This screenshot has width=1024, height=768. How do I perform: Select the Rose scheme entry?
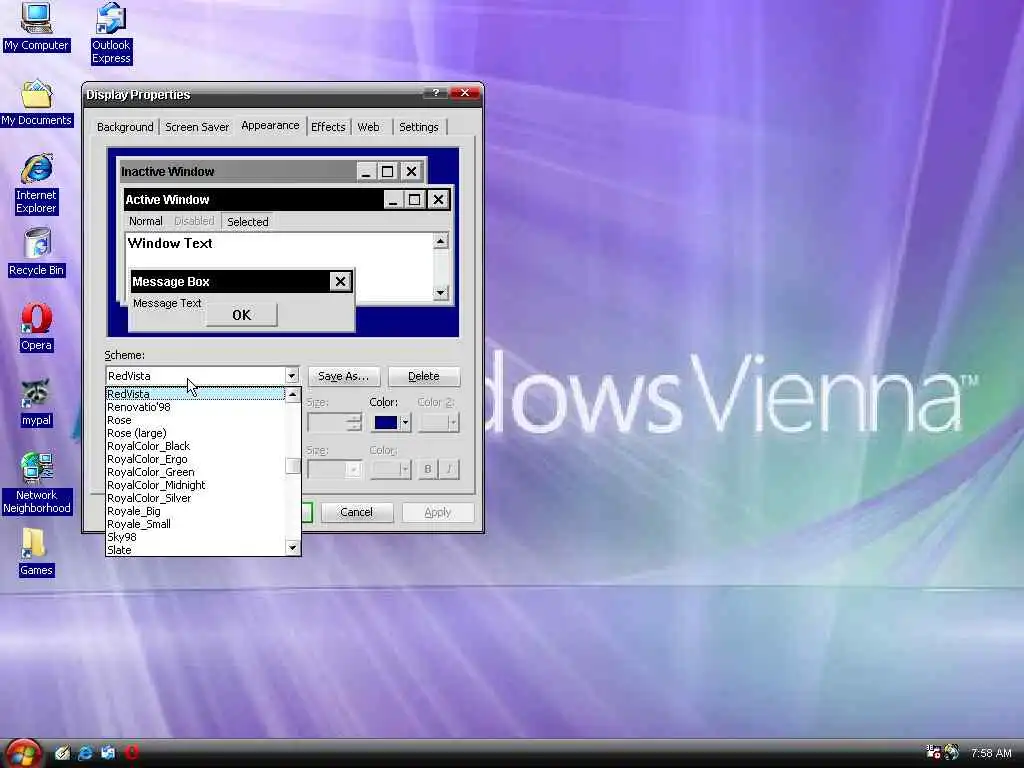click(x=195, y=420)
